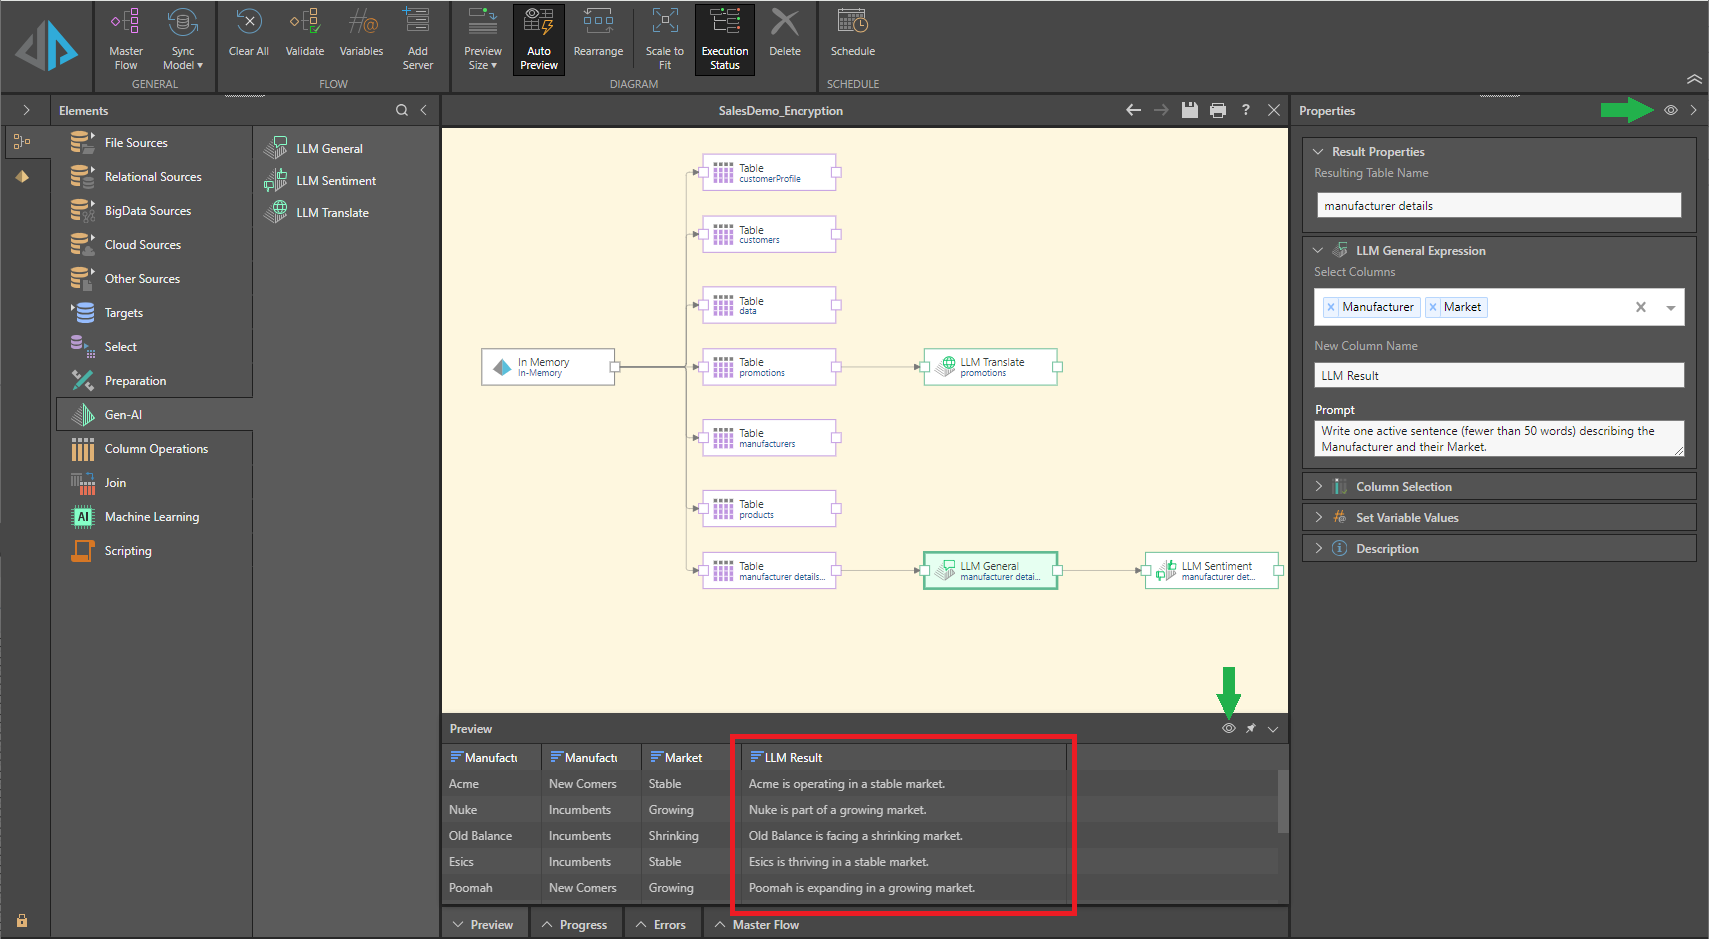The width and height of the screenshot is (1709, 939).
Task: Toggle the Preview panel eye icon
Action: click(1229, 729)
